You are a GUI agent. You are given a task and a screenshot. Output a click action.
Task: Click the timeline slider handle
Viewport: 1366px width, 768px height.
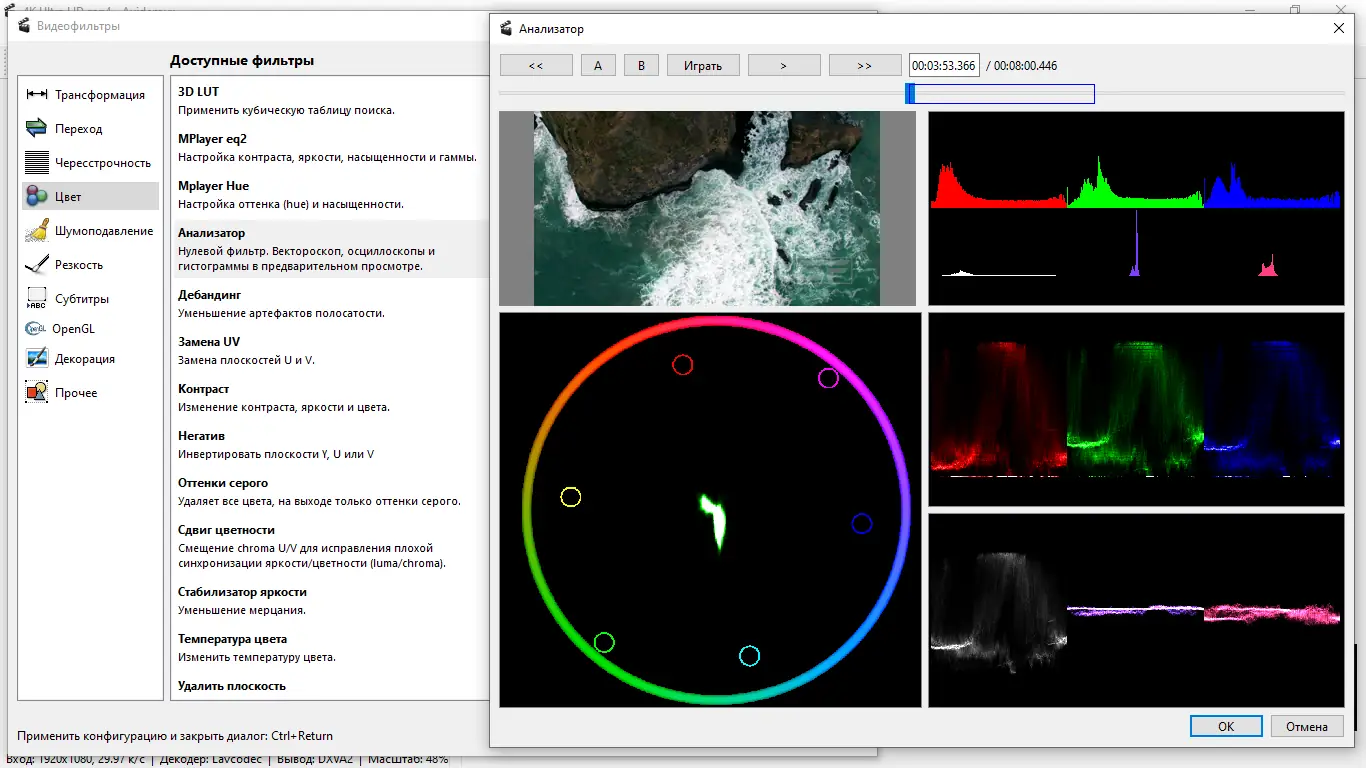tap(910, 94)
